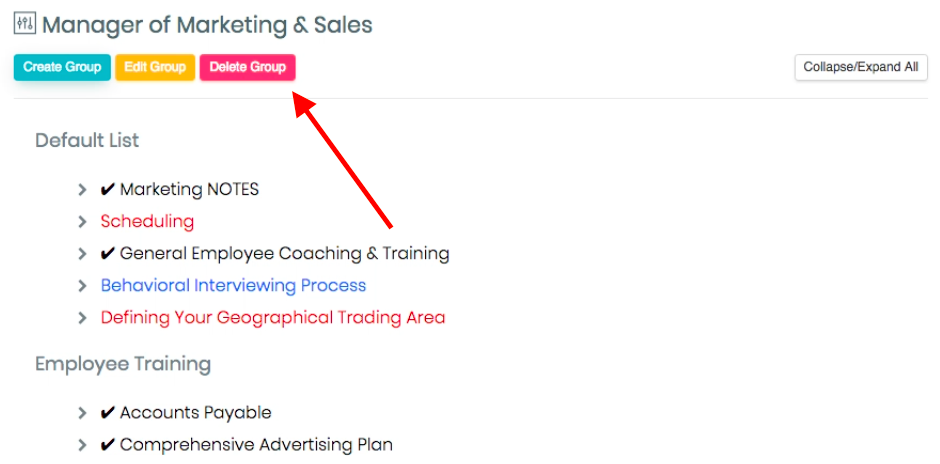This screenshot has width=940, height=464.
Task: Expand Defining Your Geographical Trading Area chevron
Action: point(83,318)
